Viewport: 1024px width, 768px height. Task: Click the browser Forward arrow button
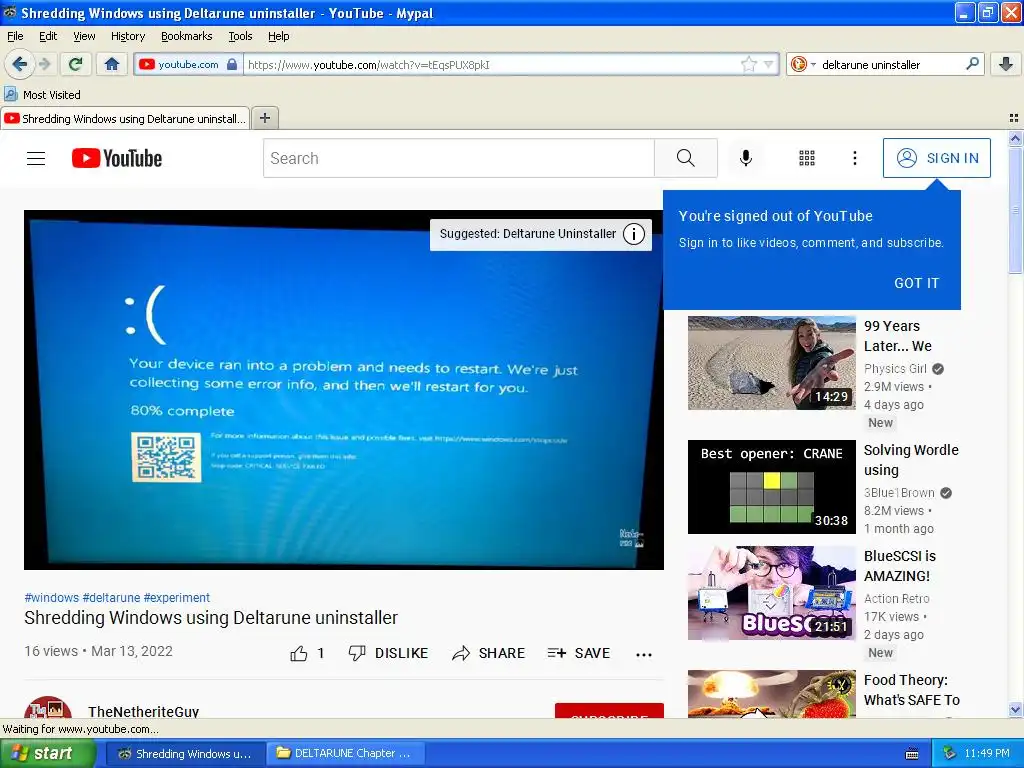(x=44, y=64)
